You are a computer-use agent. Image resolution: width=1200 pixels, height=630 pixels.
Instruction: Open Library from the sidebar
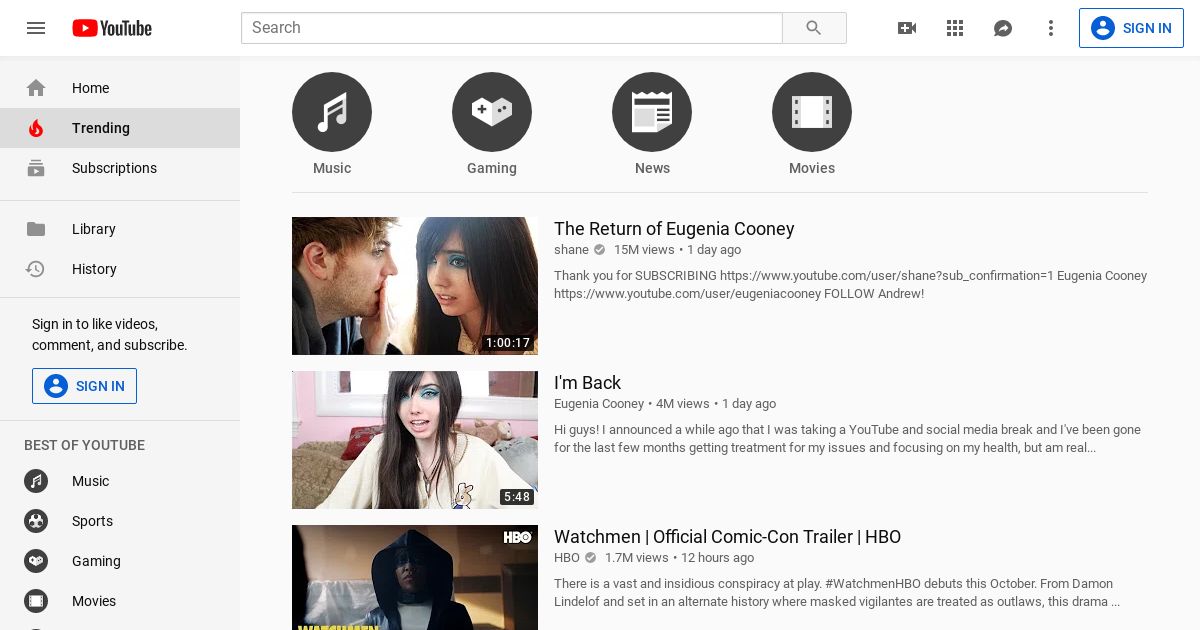120,229
